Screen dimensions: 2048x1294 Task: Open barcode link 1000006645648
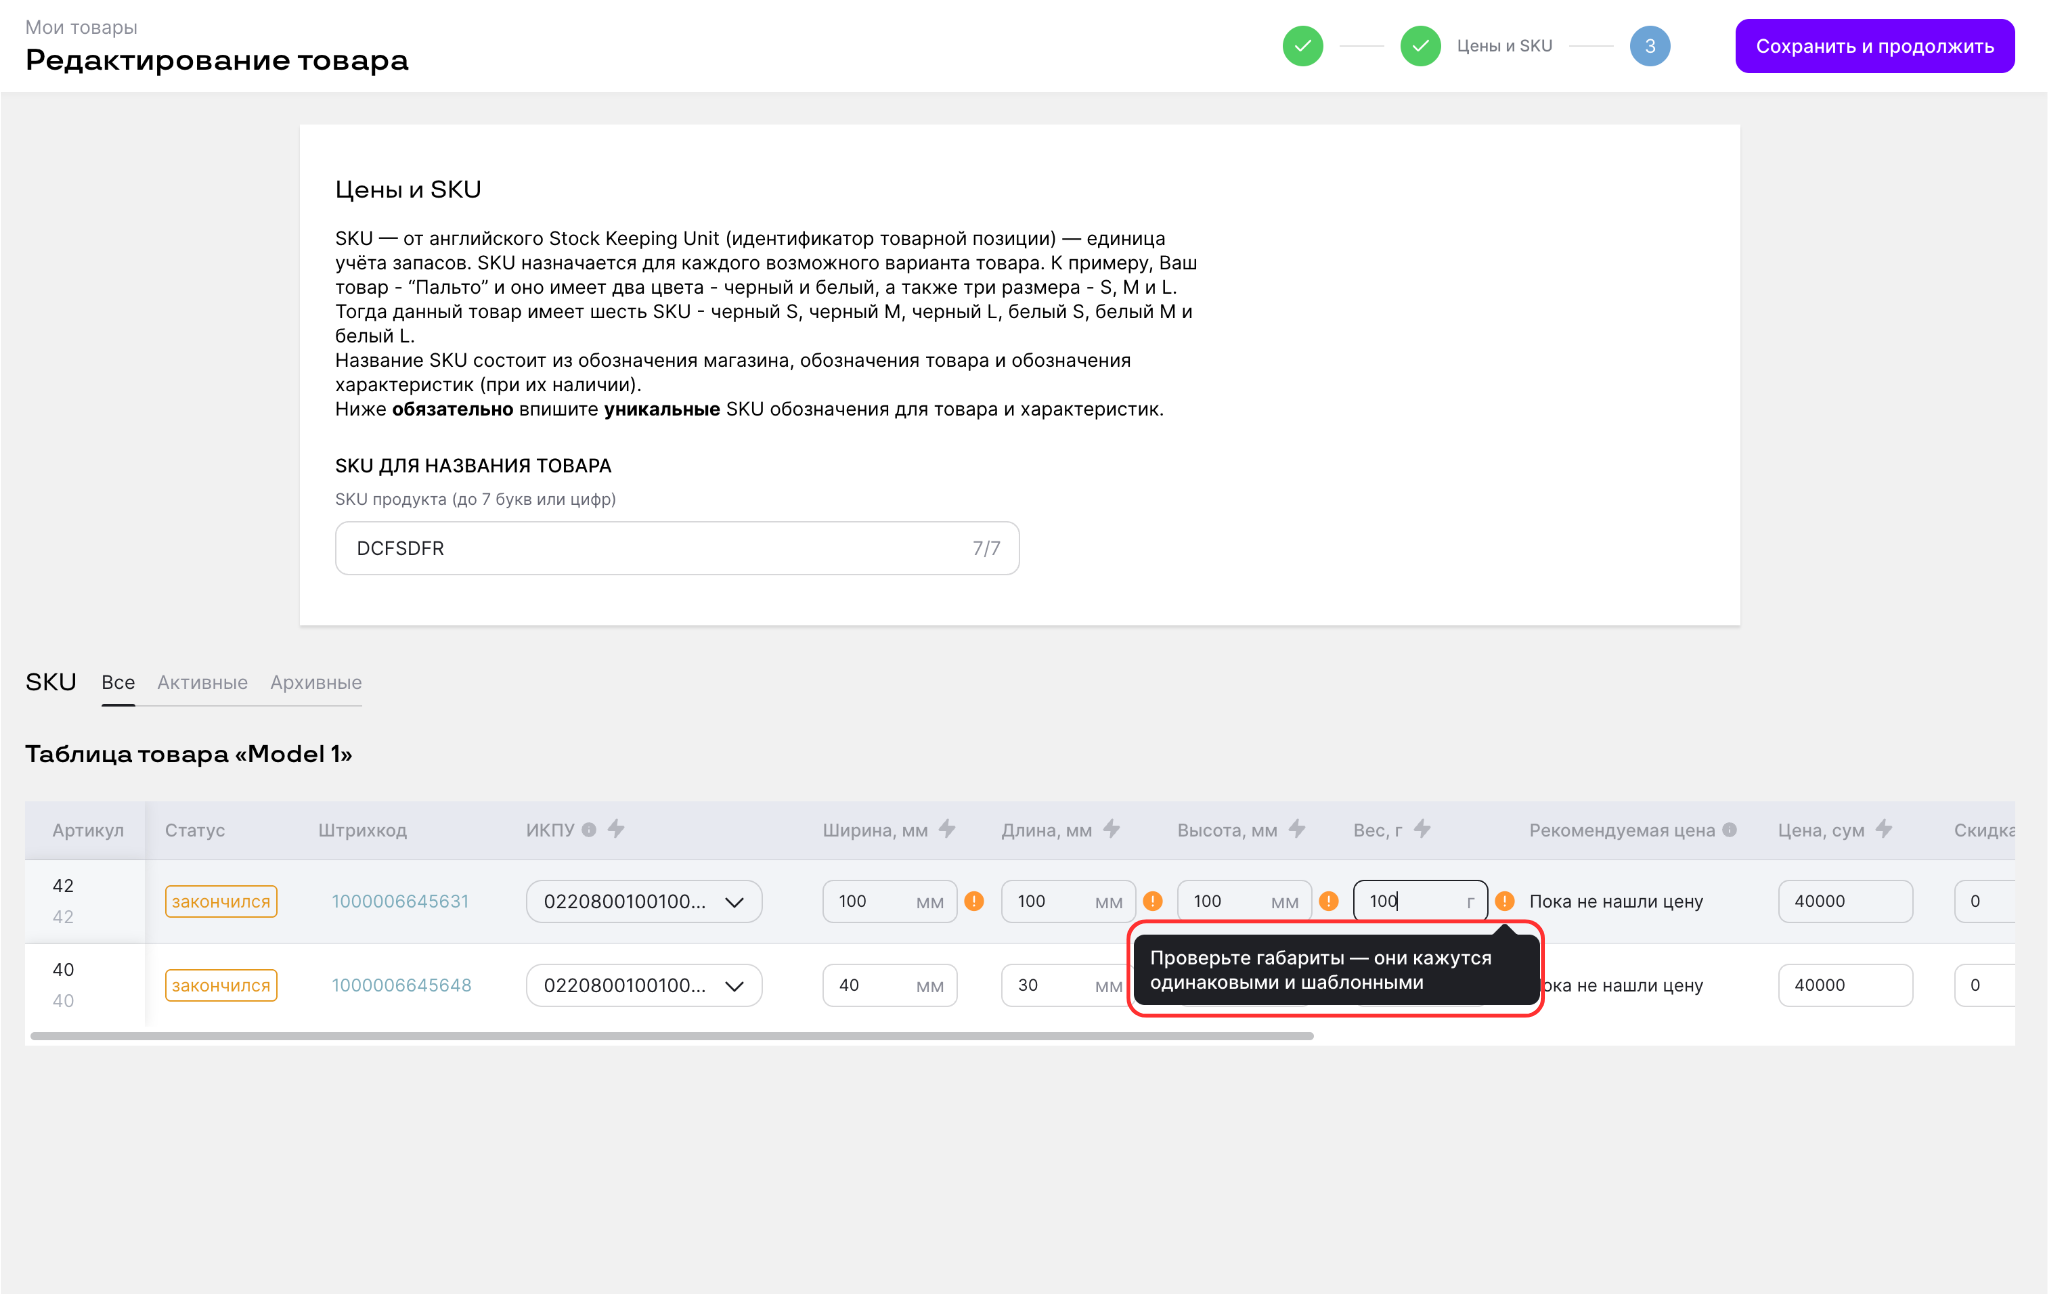coord(402,985)
